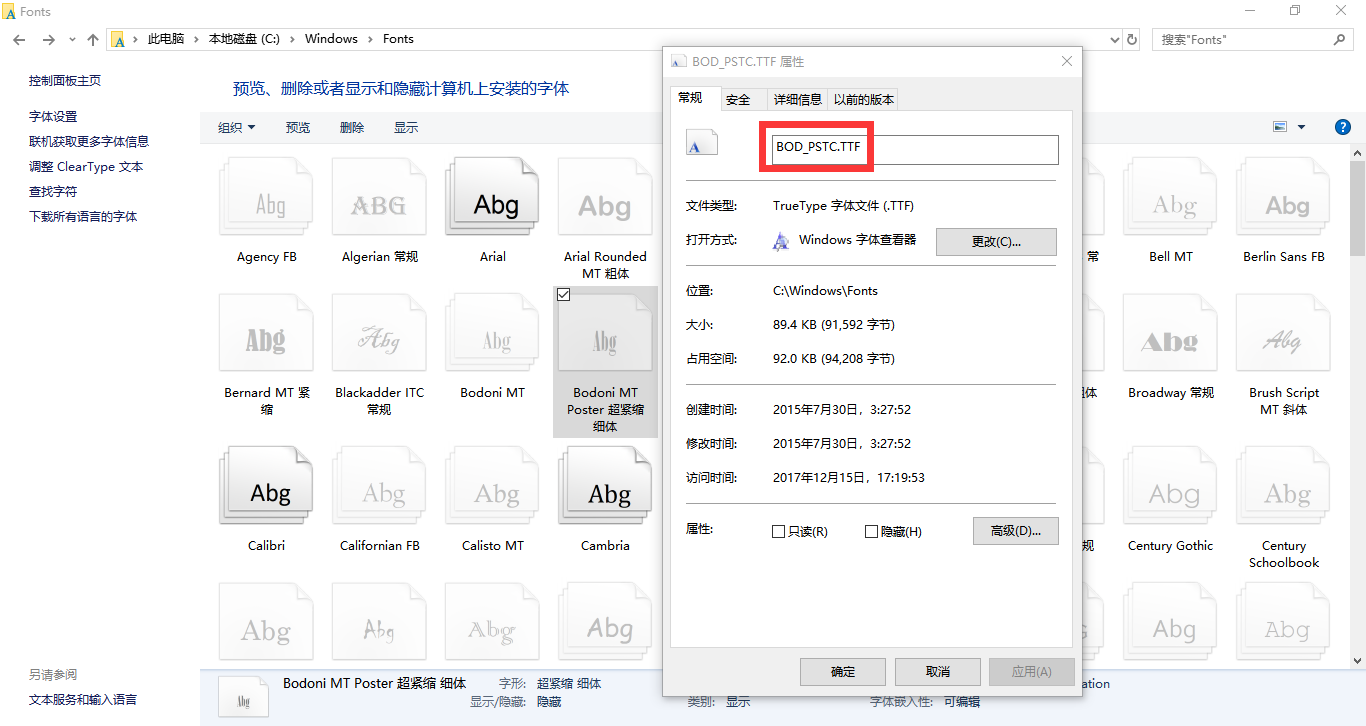Click the 更改(C)... button
The image size is (1366, 726).
(996, 241)
